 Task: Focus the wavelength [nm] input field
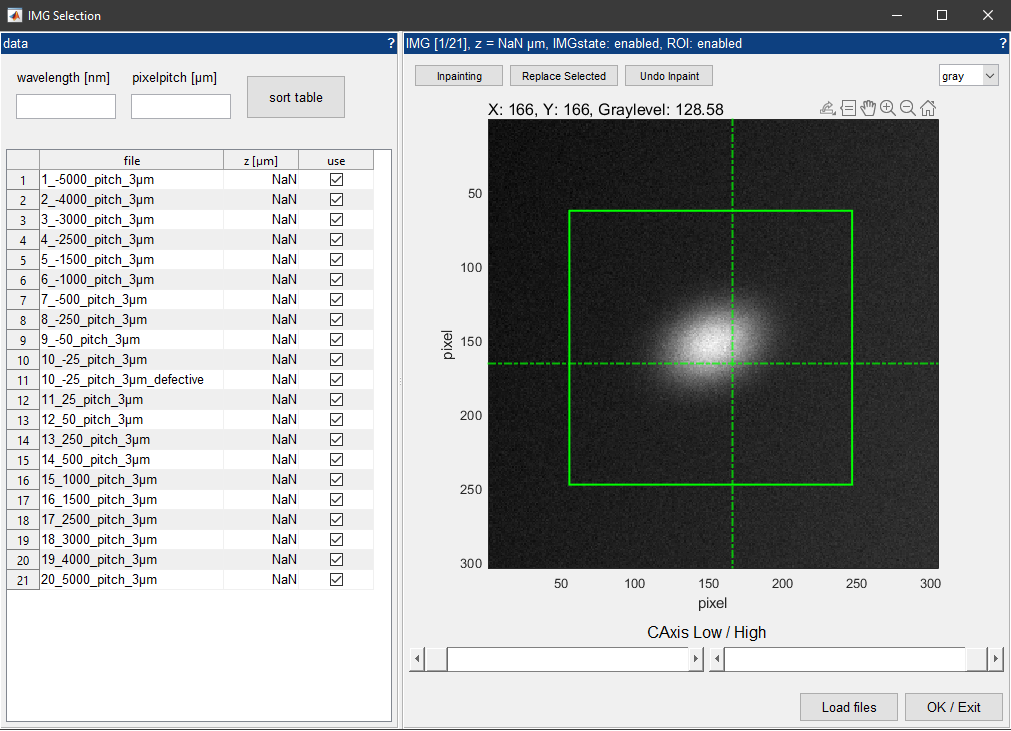(66, 106)
